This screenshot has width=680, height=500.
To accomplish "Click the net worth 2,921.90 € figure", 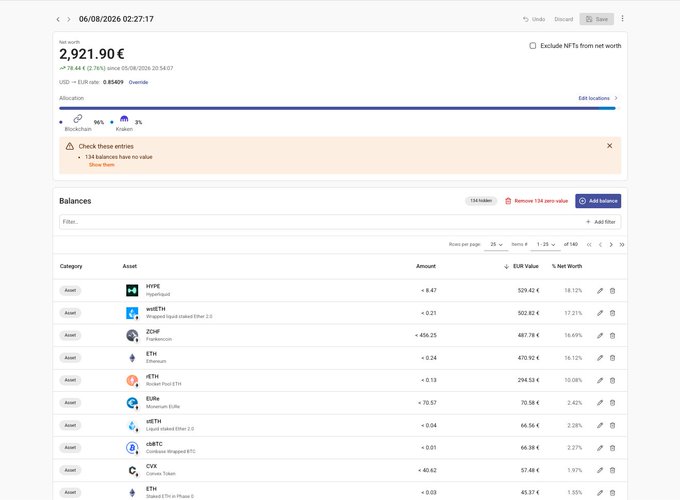I will point(92,54).
